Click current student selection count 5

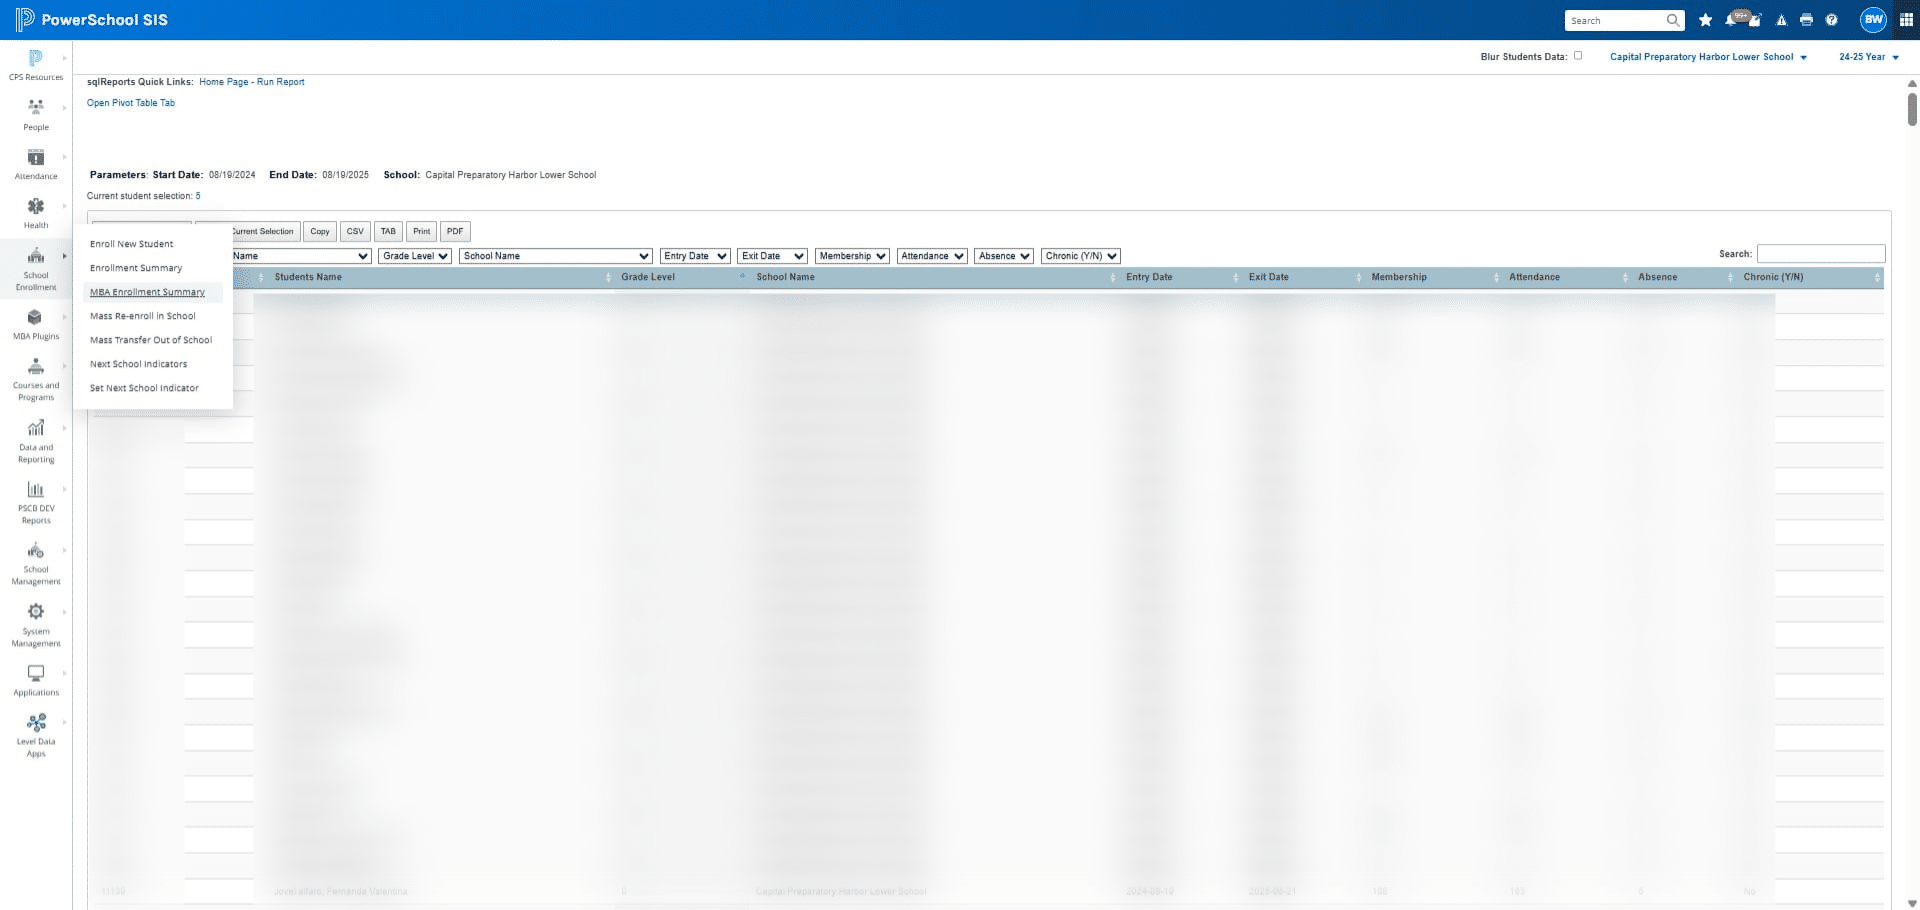(x=198, y=196)
